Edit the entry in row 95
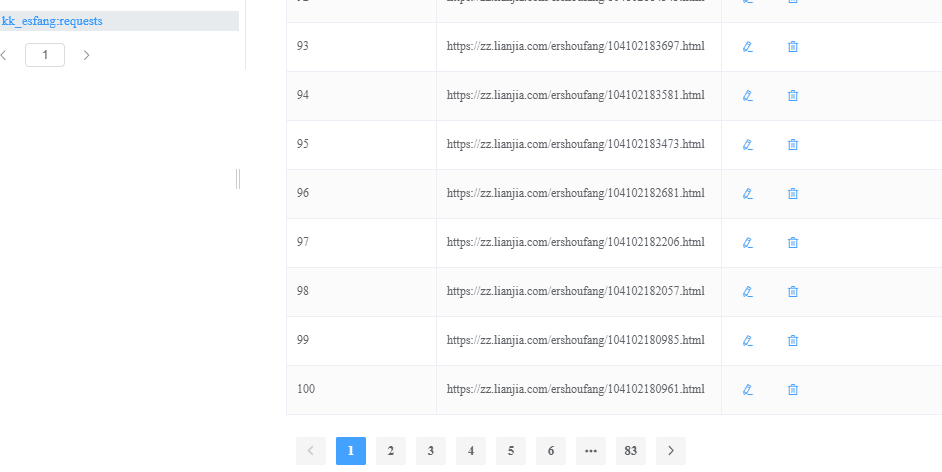Viewport: 942px width, 472px height. pos(747,144)
